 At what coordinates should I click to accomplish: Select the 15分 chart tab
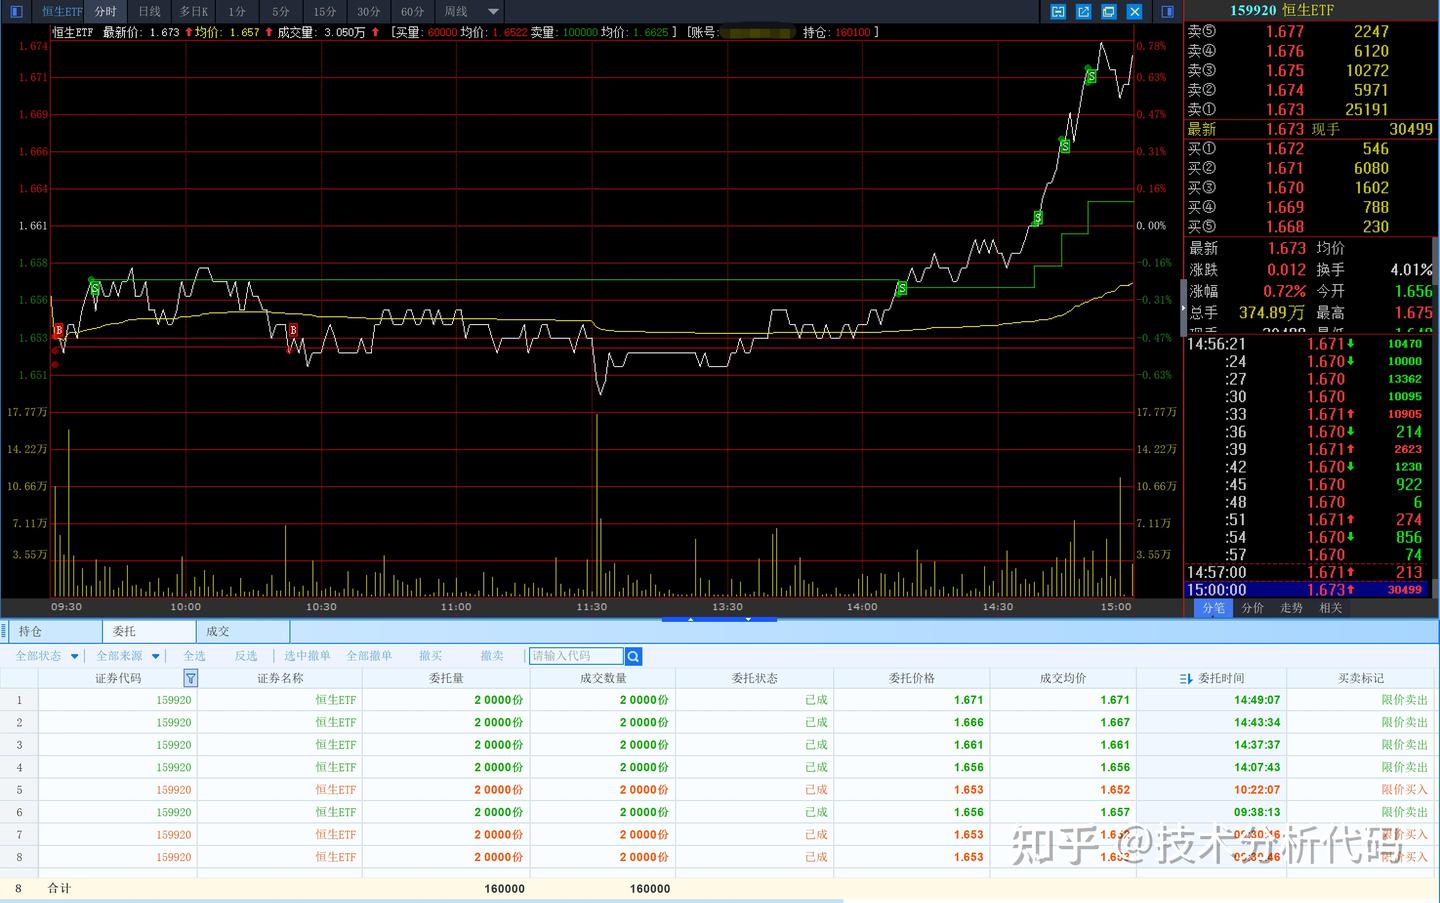(x=325, y=11)
